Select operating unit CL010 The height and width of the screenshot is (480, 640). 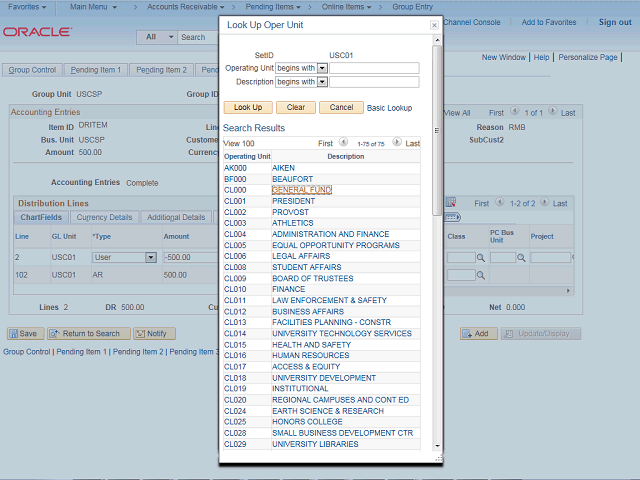tap(235, 289)
